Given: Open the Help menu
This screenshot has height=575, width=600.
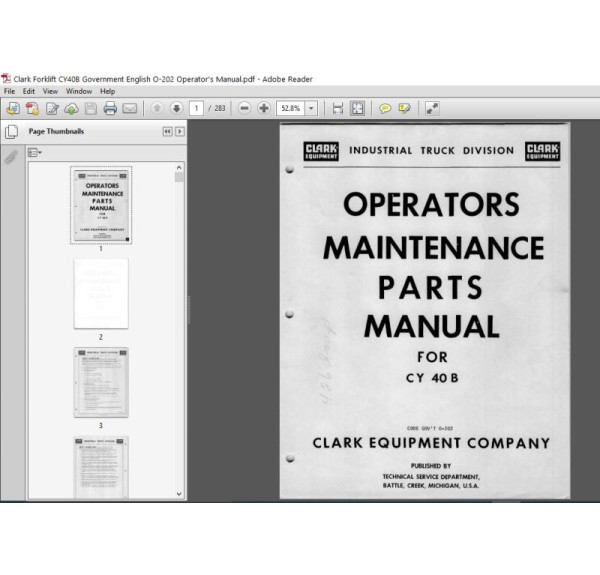Looking at the screenshot, I should tap(108, 91).
